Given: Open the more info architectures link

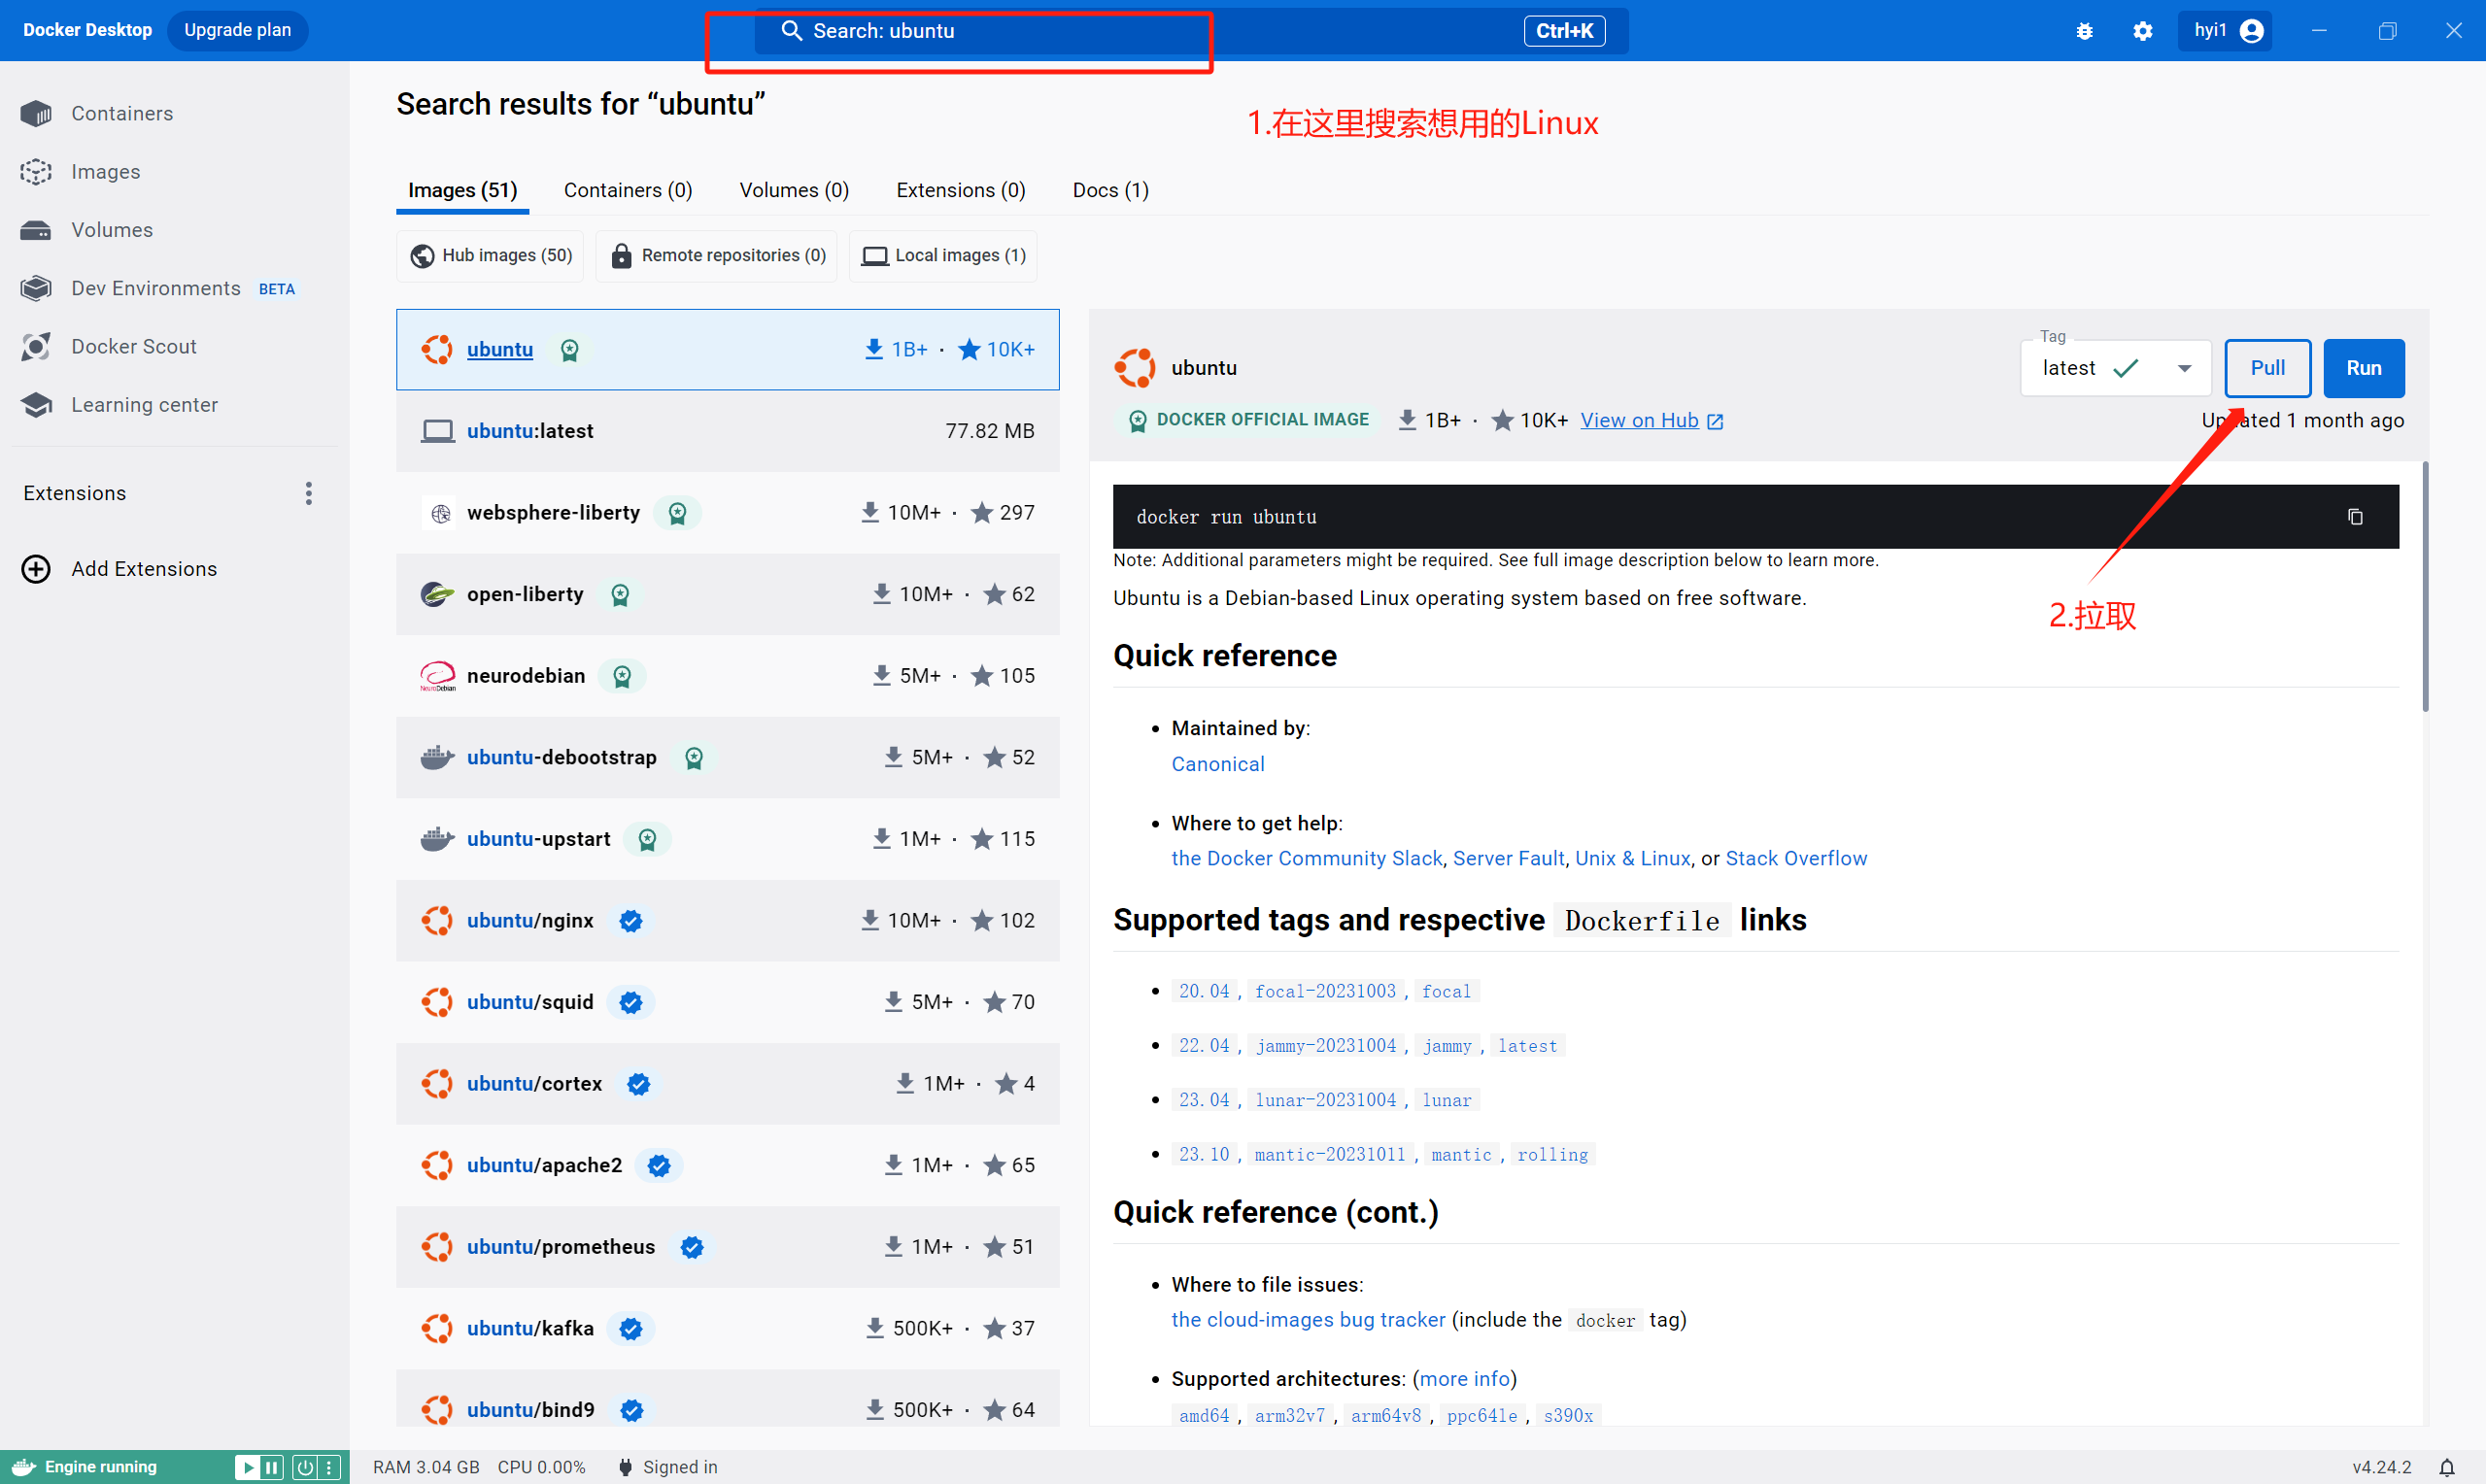Looking at the screenshot, I should tap(1464, 1379).
